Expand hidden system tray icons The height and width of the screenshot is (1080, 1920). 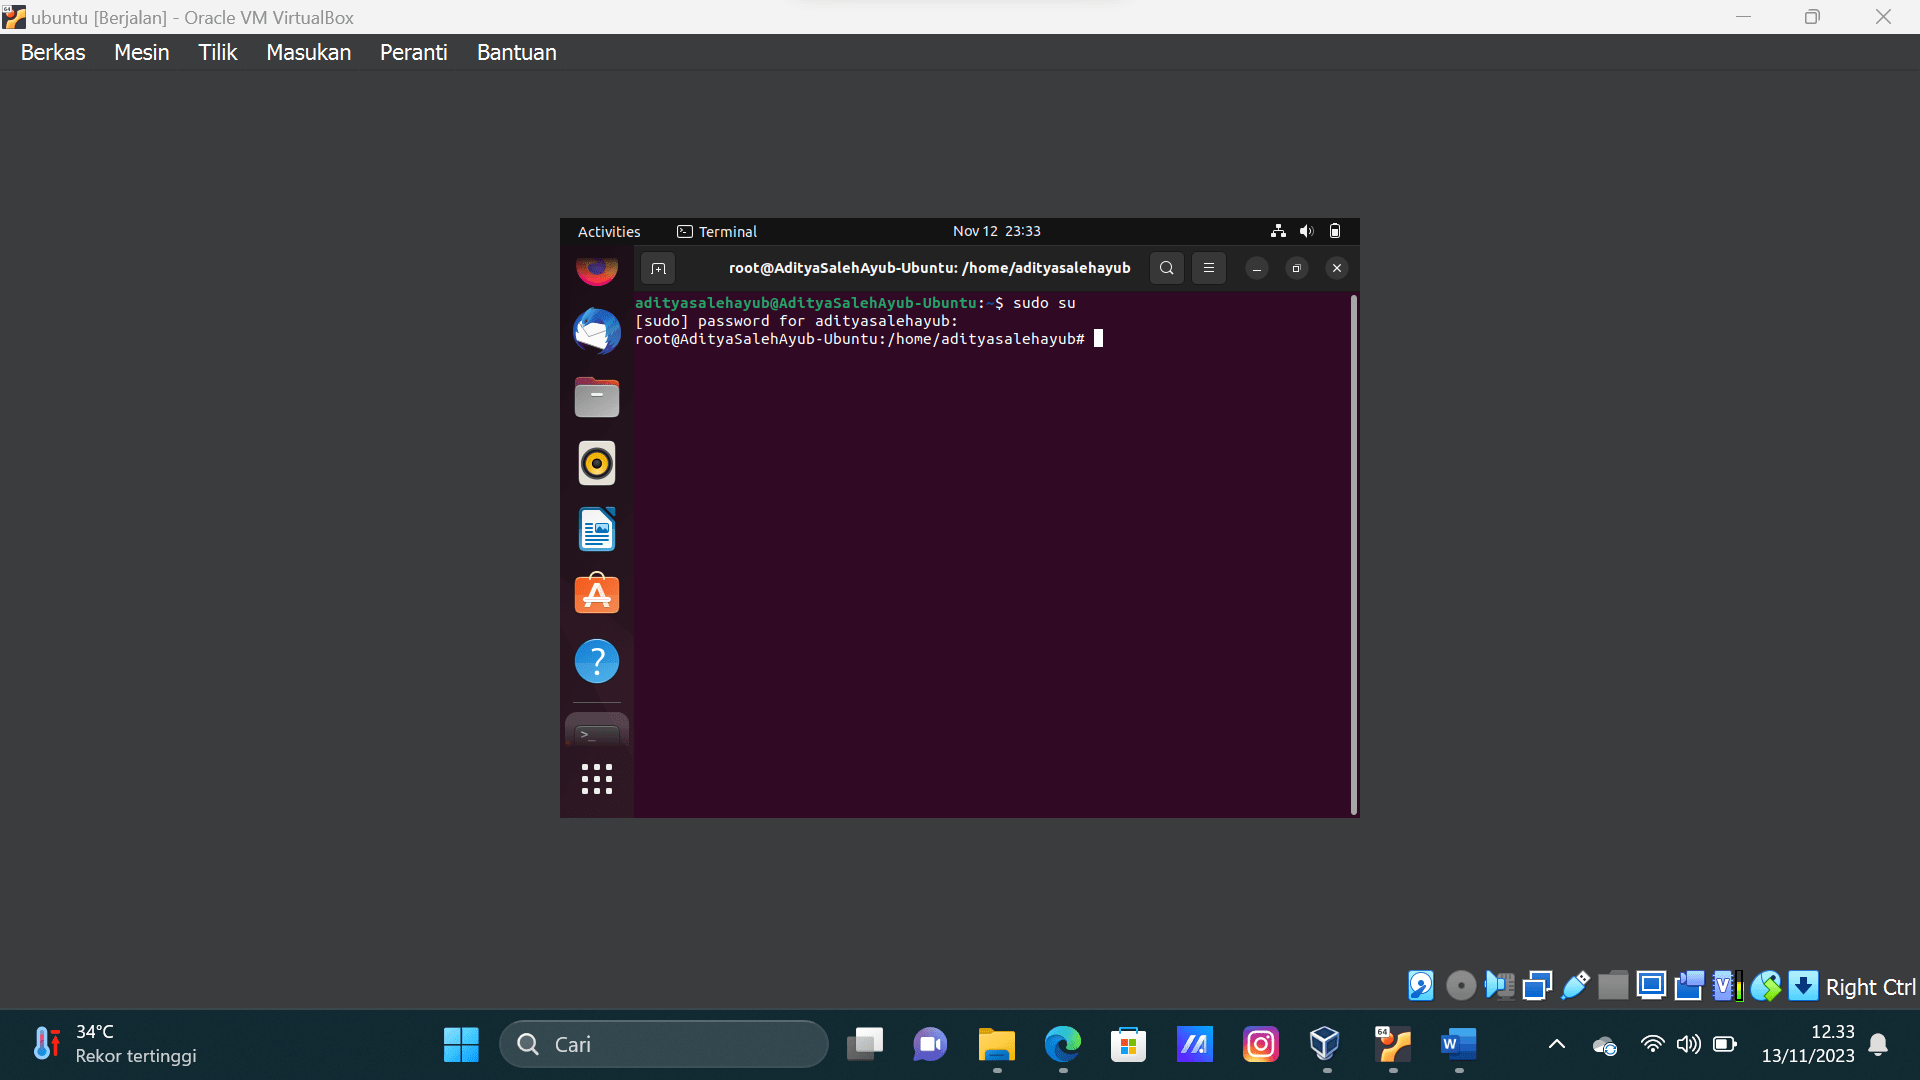pyautogui.click(x=1556, y=1045)
